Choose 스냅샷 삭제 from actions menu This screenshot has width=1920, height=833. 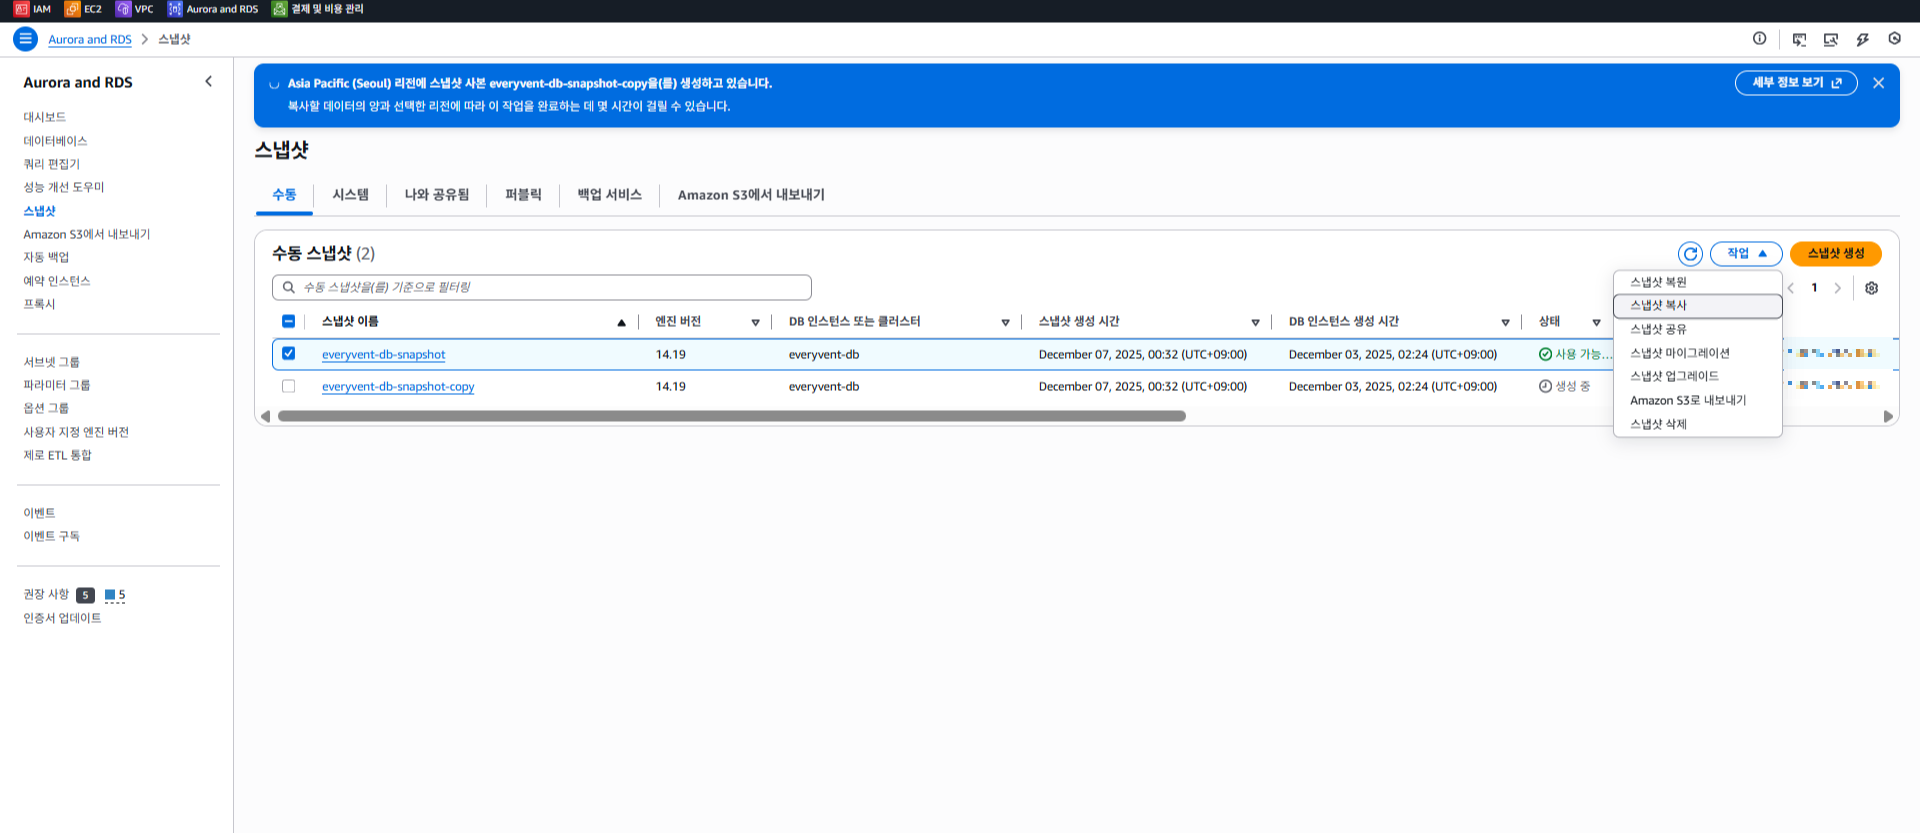click(x=1697, y=424)
